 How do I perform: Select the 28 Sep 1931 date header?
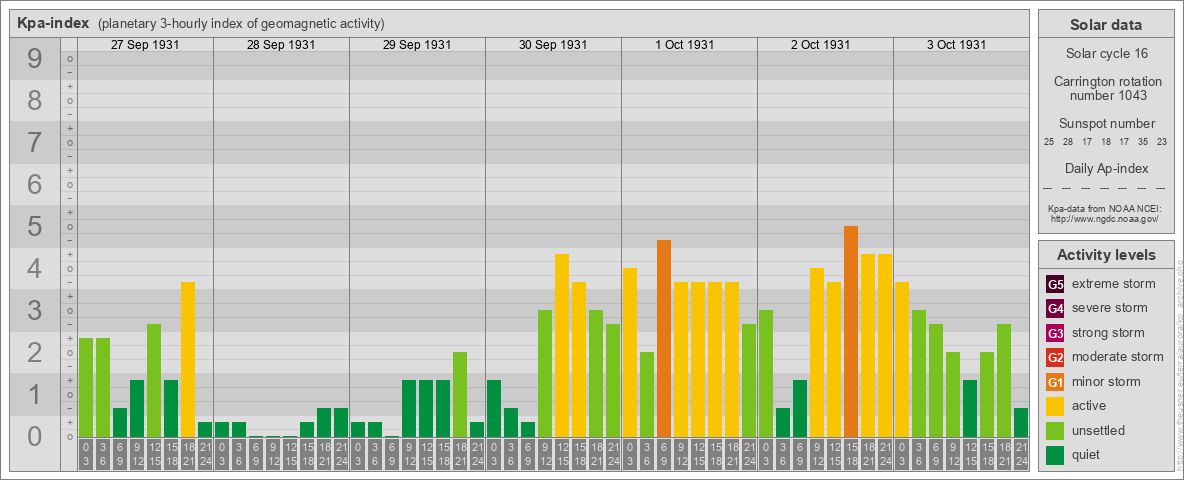281,45
